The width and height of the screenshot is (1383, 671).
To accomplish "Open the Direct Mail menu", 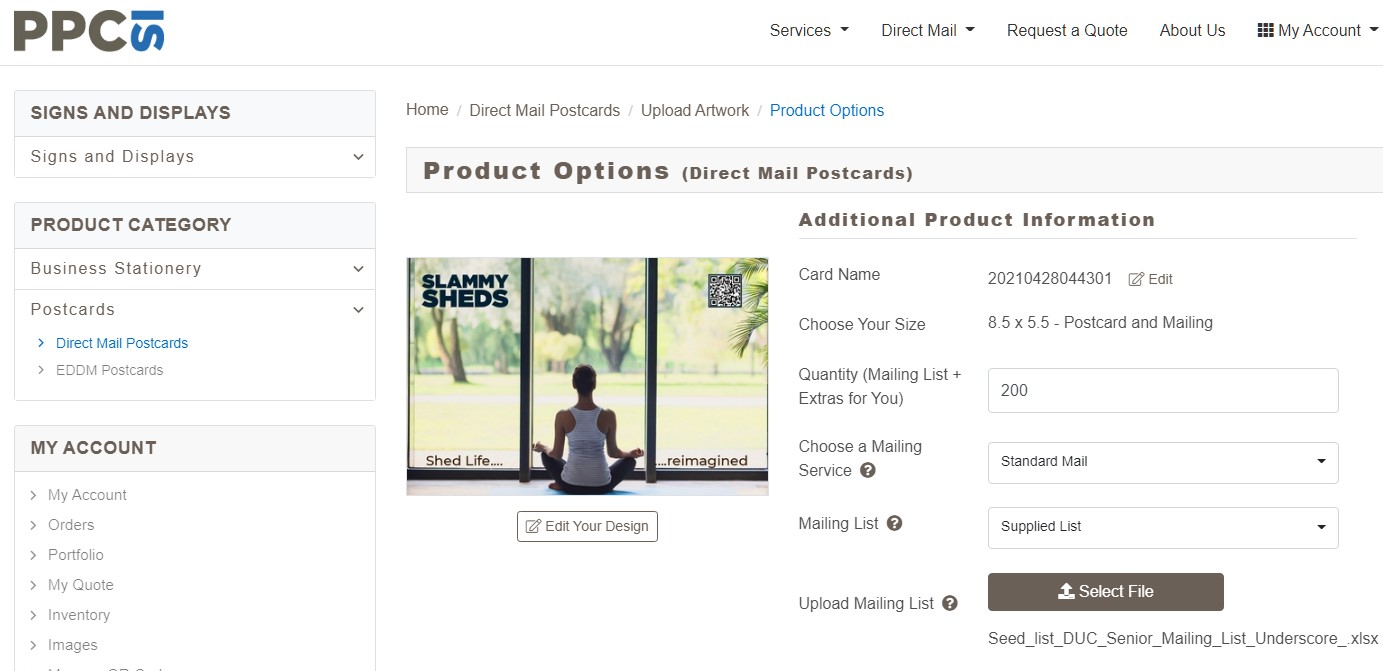I will (x=927, y=30).
